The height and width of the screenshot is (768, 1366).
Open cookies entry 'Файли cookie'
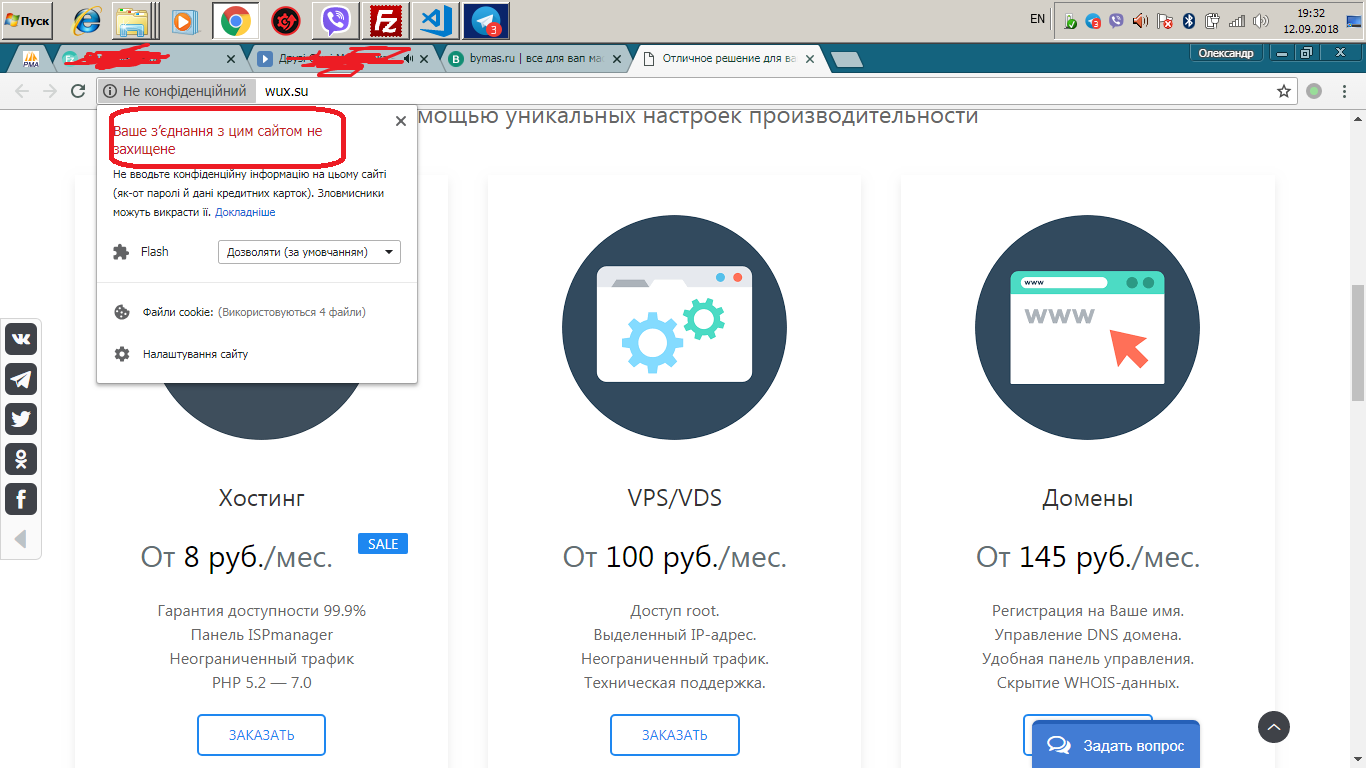click(x=177, y=312)
